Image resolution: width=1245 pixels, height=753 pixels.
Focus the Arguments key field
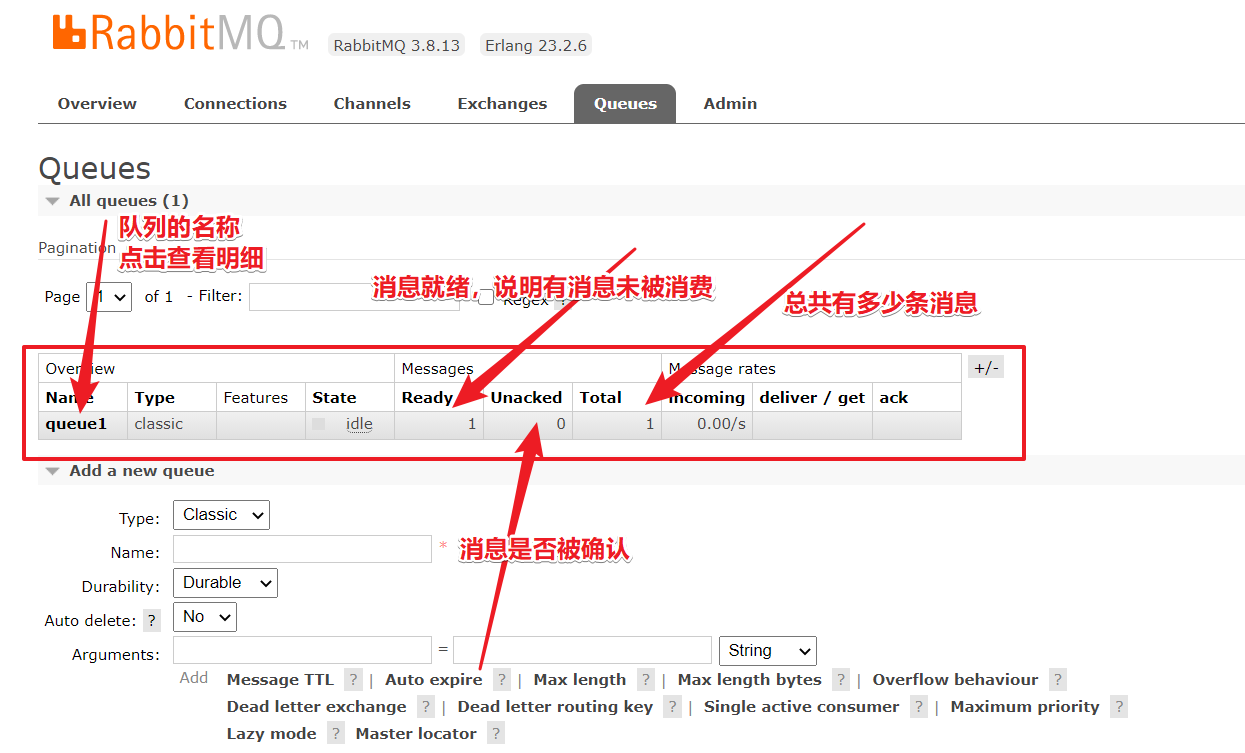(x=302, y=650)
